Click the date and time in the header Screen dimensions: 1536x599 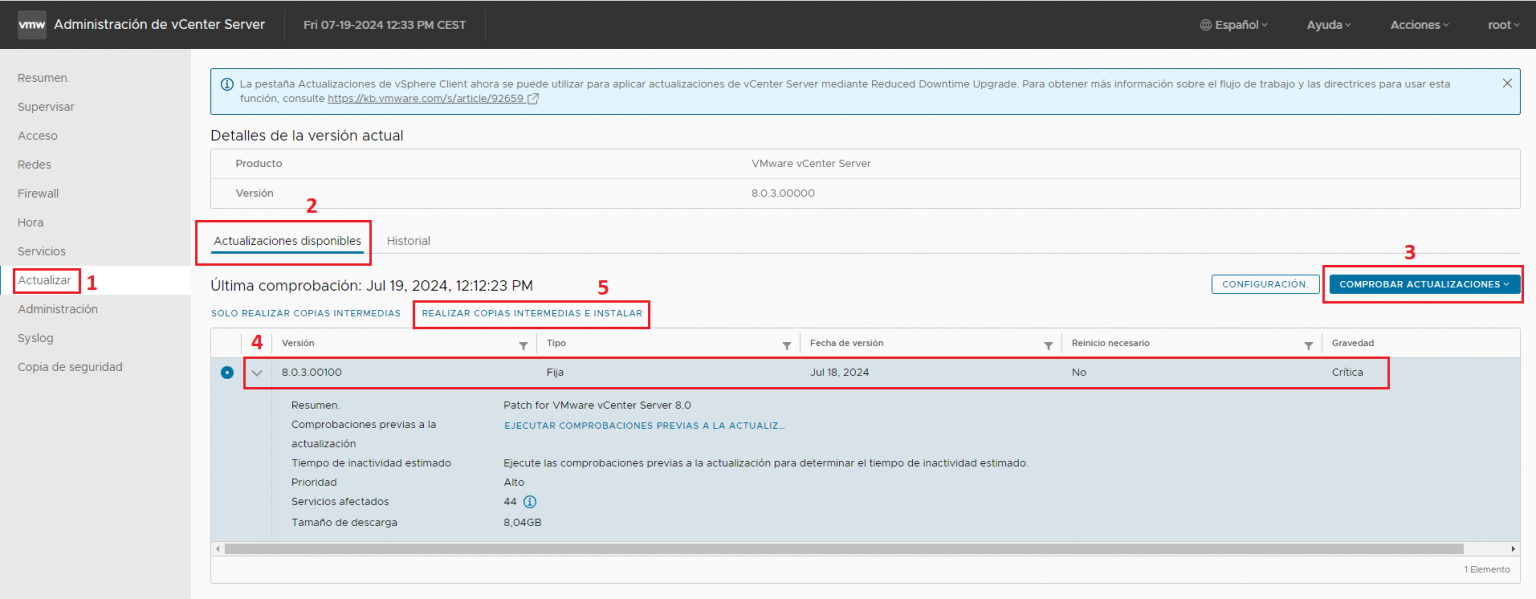(384, 25)
